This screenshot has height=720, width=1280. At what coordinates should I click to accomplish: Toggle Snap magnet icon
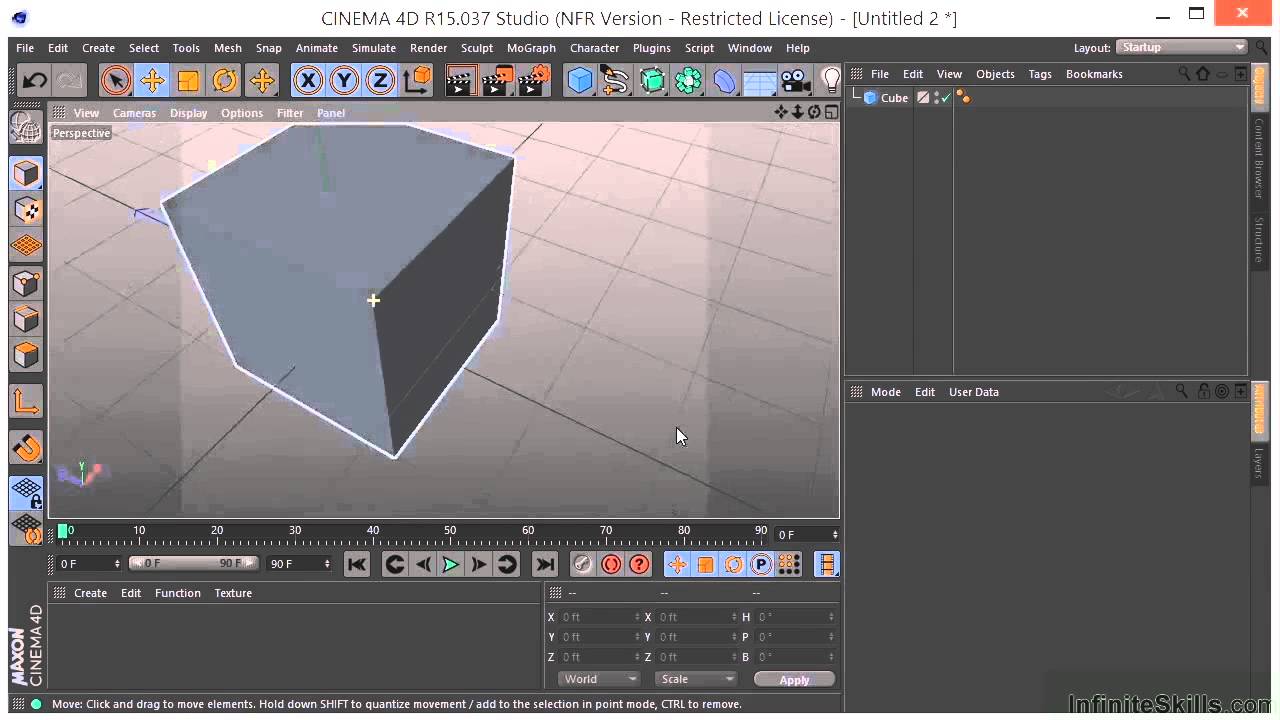click(26, 447)
